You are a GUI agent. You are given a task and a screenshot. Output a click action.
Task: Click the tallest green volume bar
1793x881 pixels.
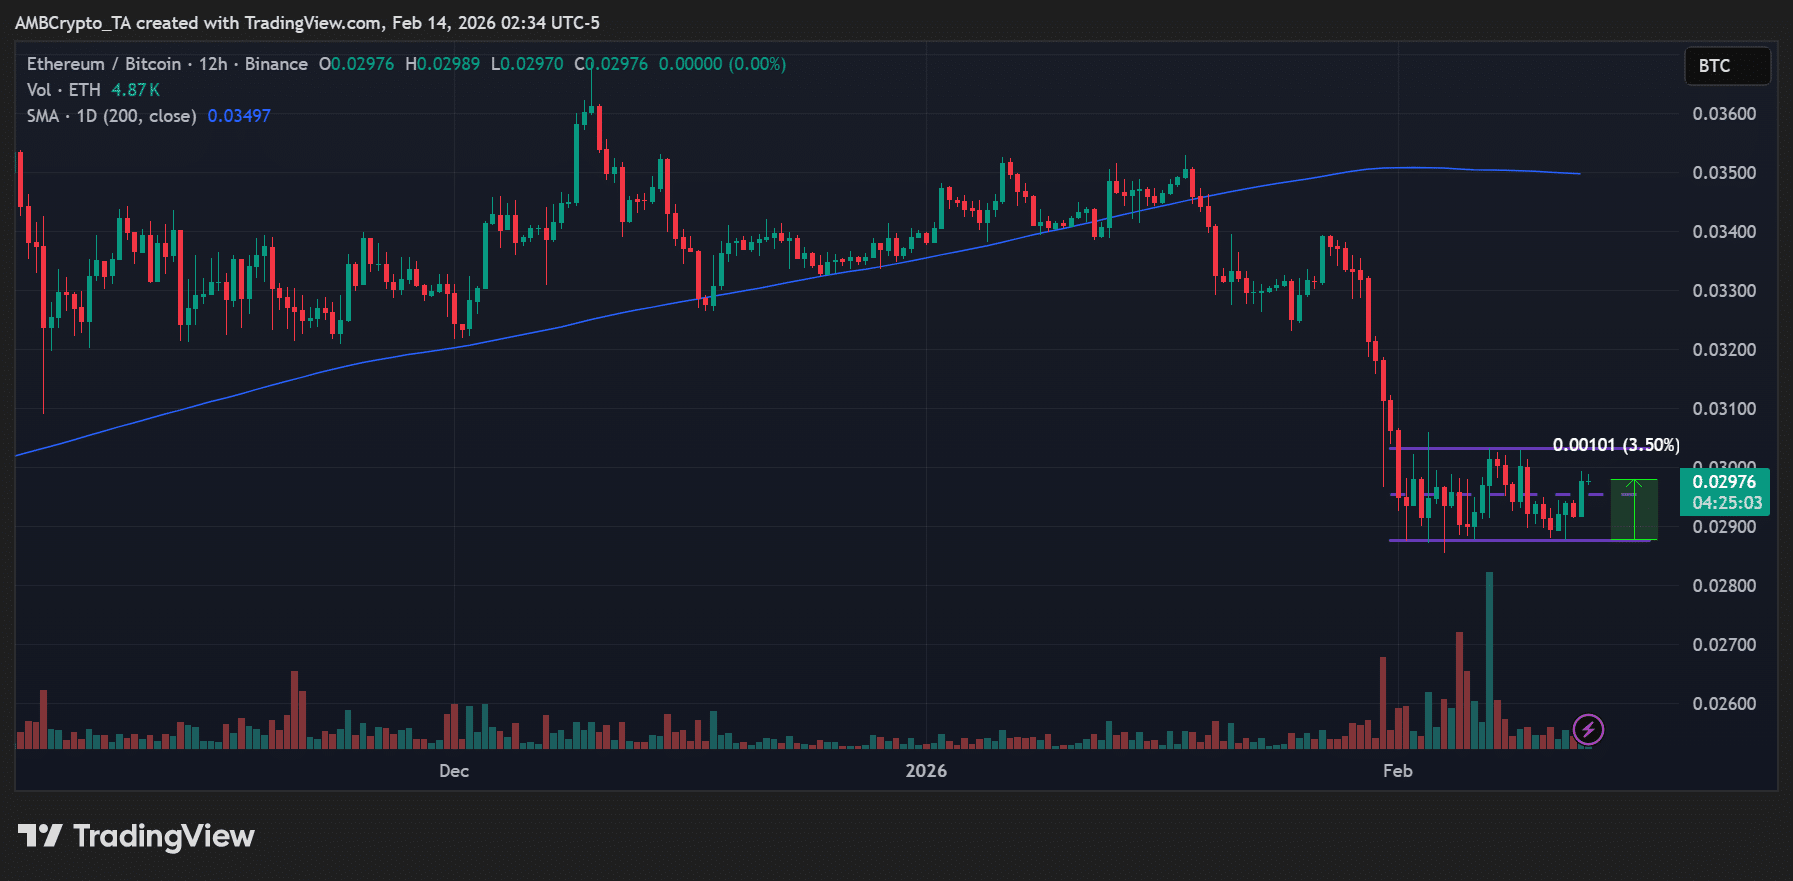(x=1489, y=660)
